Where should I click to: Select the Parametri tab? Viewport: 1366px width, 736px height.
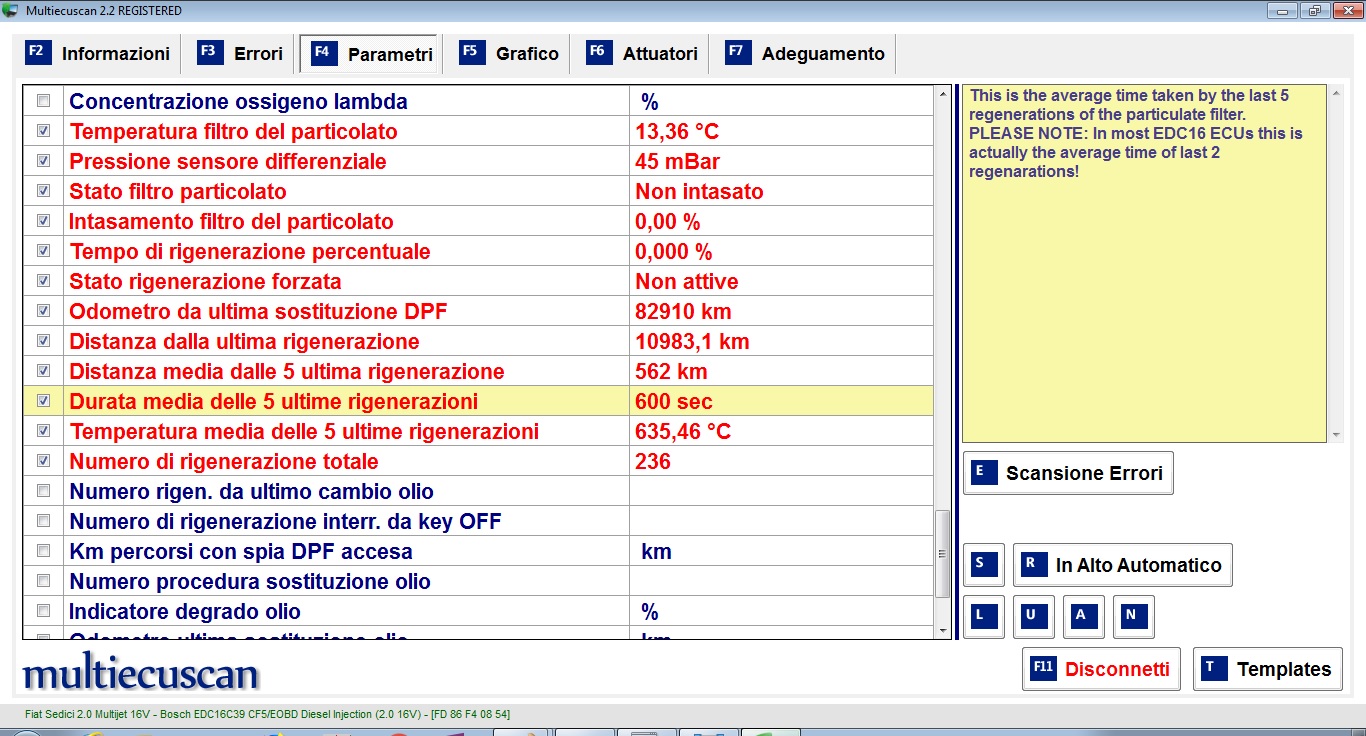click(x=371, y=55)
